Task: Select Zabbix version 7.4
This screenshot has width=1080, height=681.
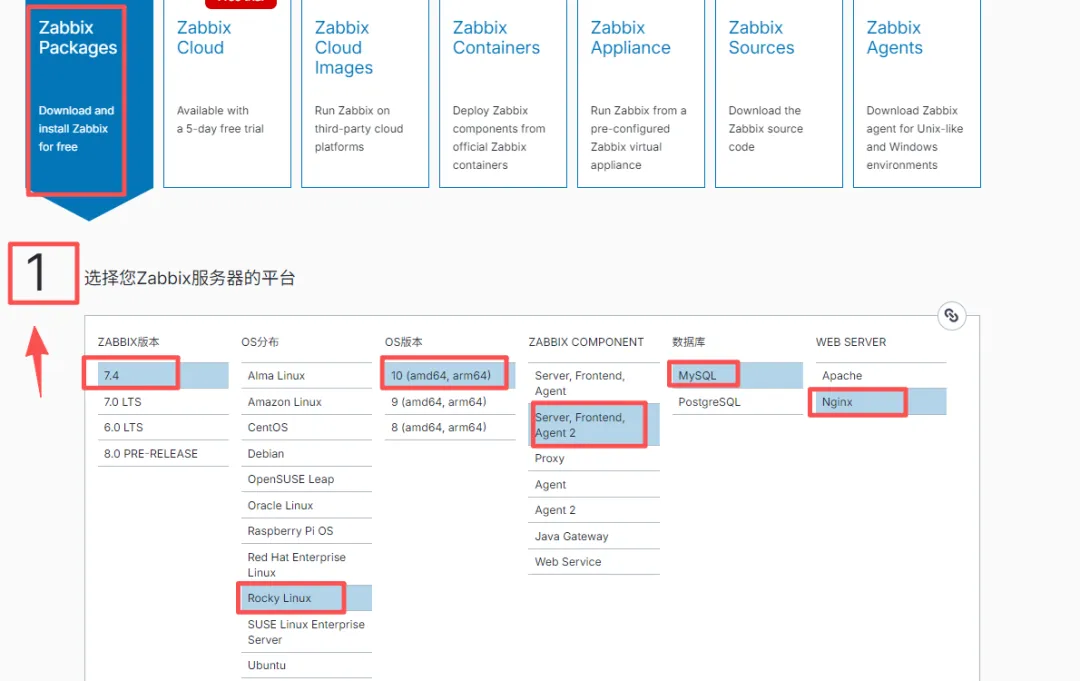Action: (163, 375)
